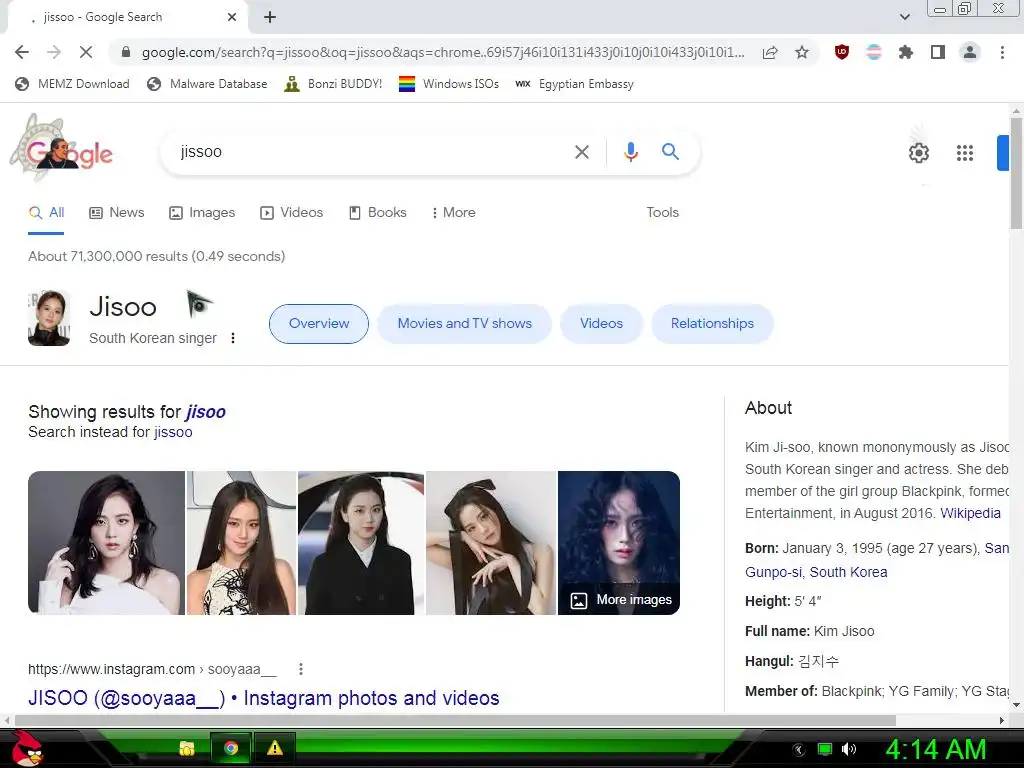Open the Google apps grid

(x=965, y=153)
